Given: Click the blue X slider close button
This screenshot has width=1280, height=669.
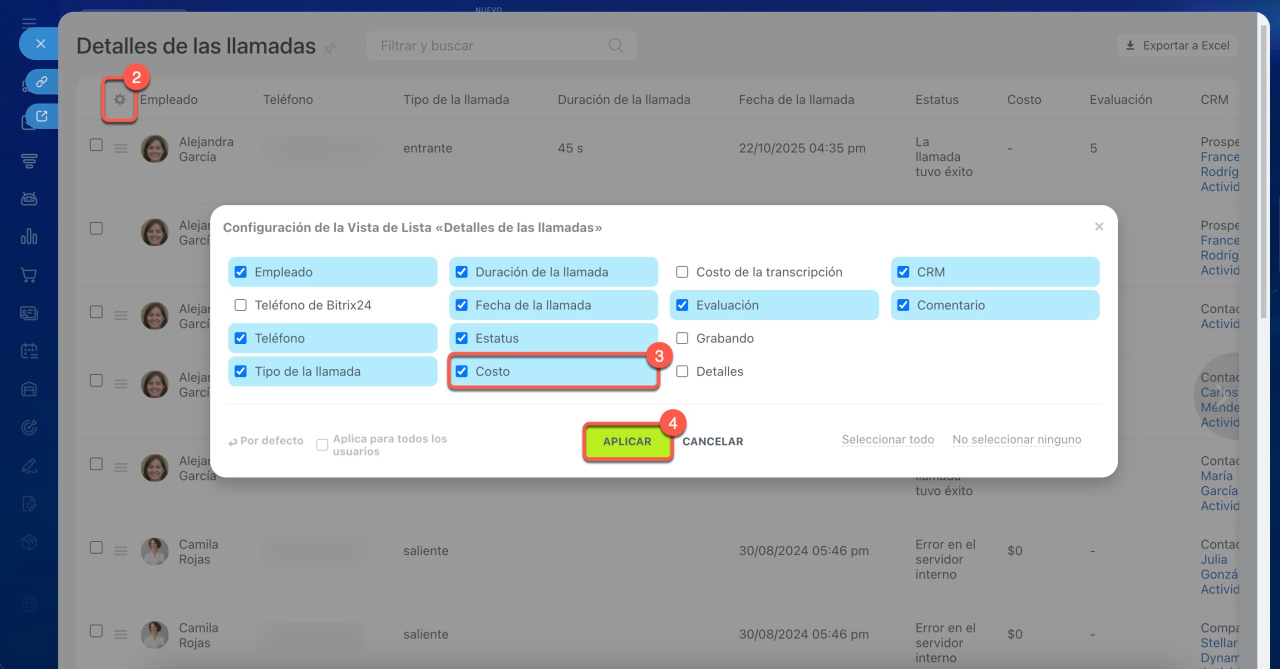Looking at the screenshot, I should point(40,44).
